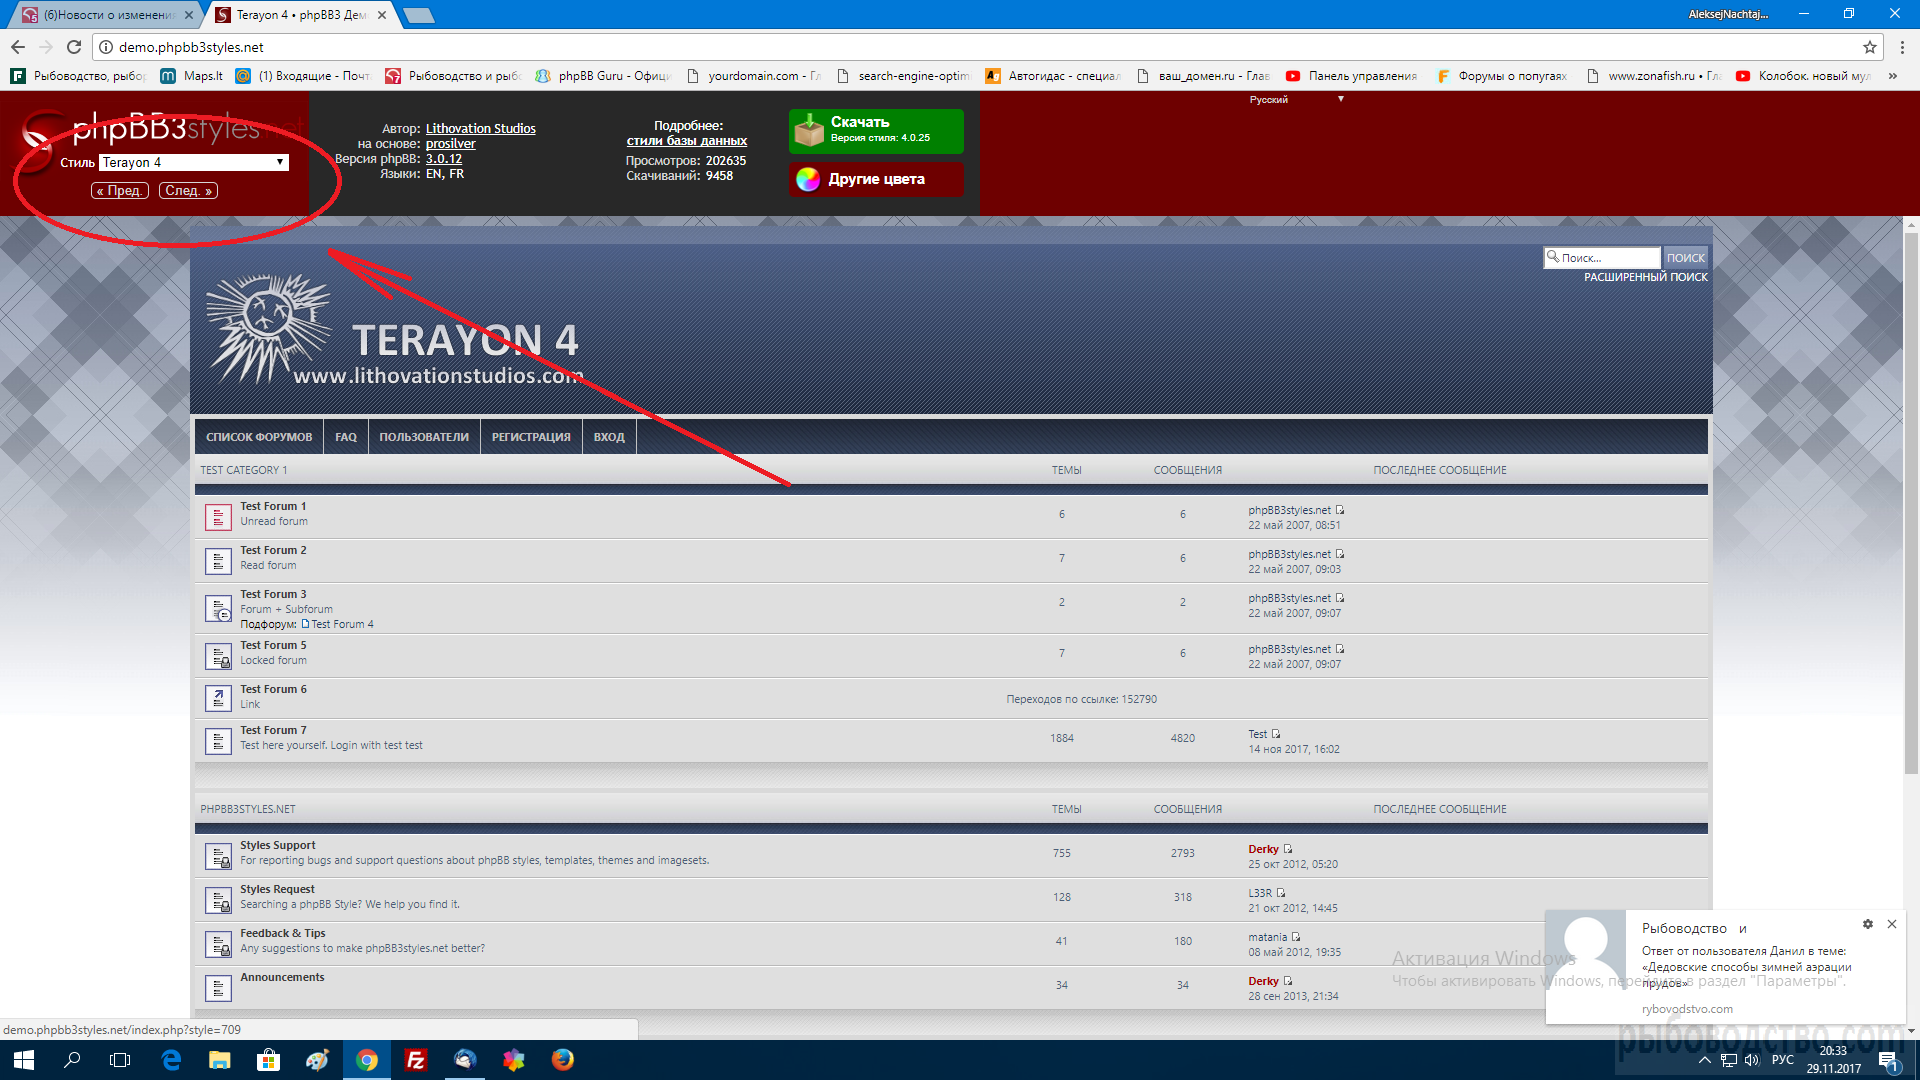
Task: Open Maps.lt bookmark
Action: click(192, 76)
